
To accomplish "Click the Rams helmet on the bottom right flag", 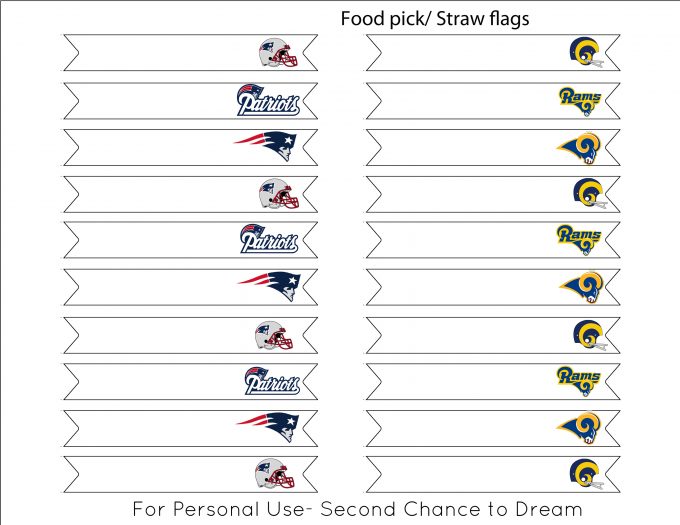I will [x=586, y=474].
